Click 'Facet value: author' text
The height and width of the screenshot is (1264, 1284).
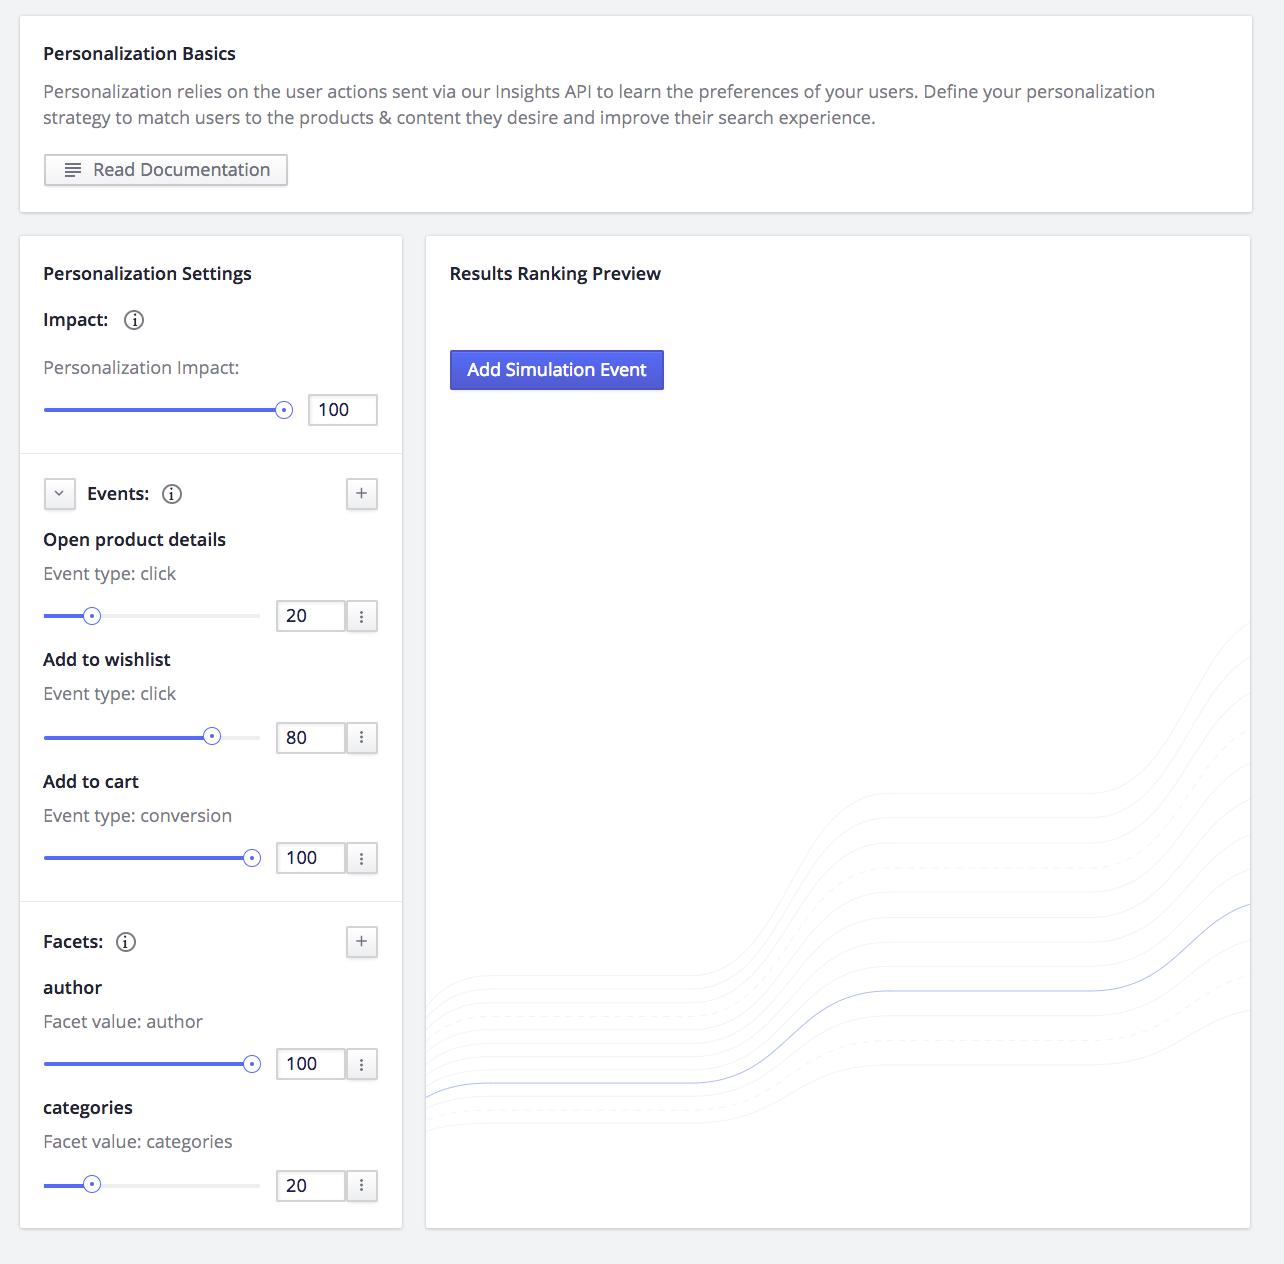pyautogui.click(x=123, y=1022)
